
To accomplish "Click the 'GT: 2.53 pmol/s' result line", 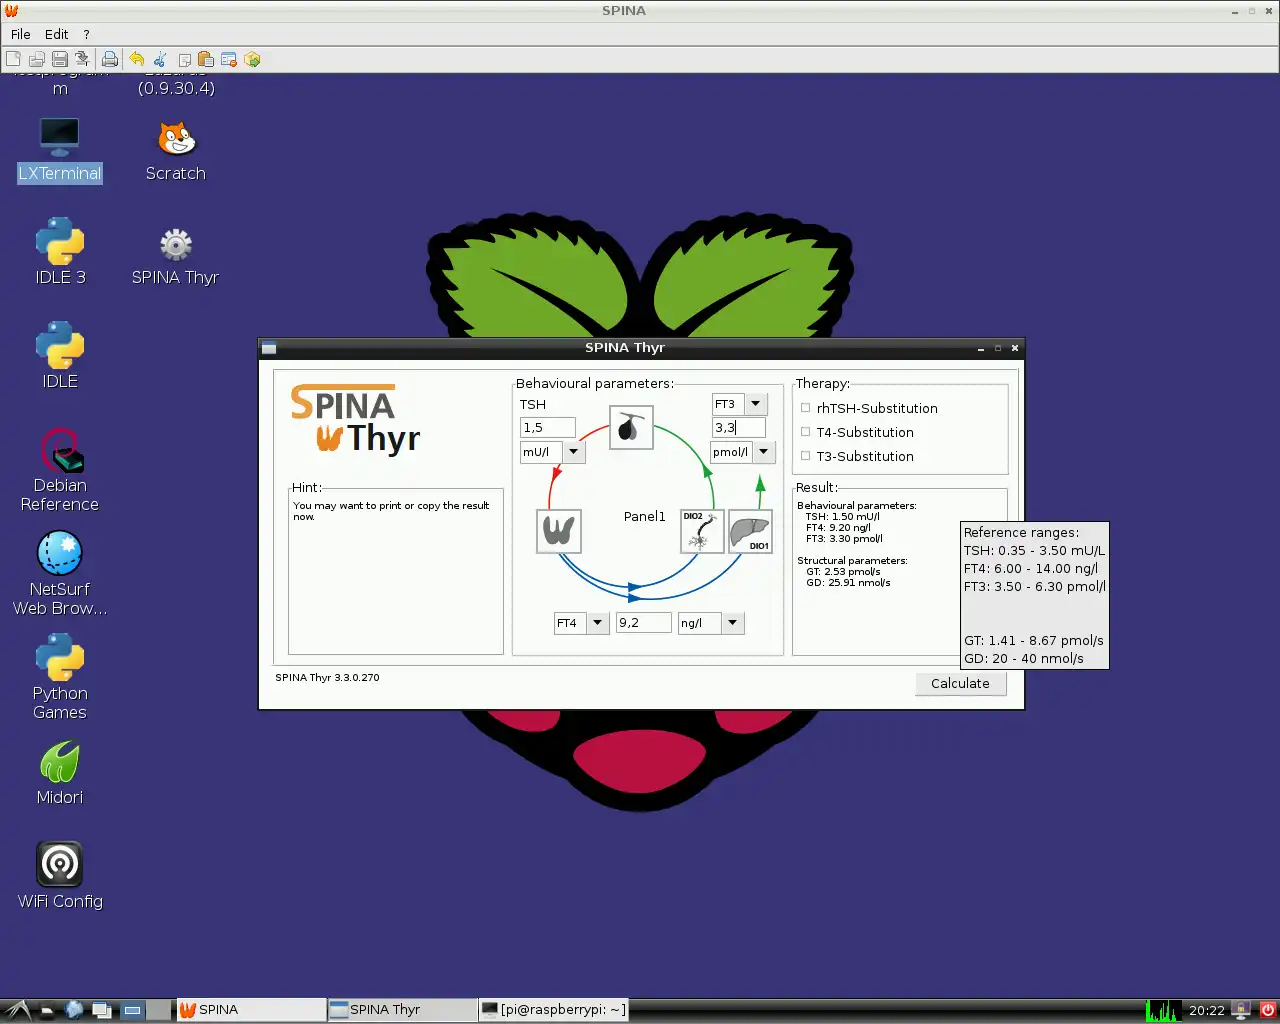I will coord(843,572).
